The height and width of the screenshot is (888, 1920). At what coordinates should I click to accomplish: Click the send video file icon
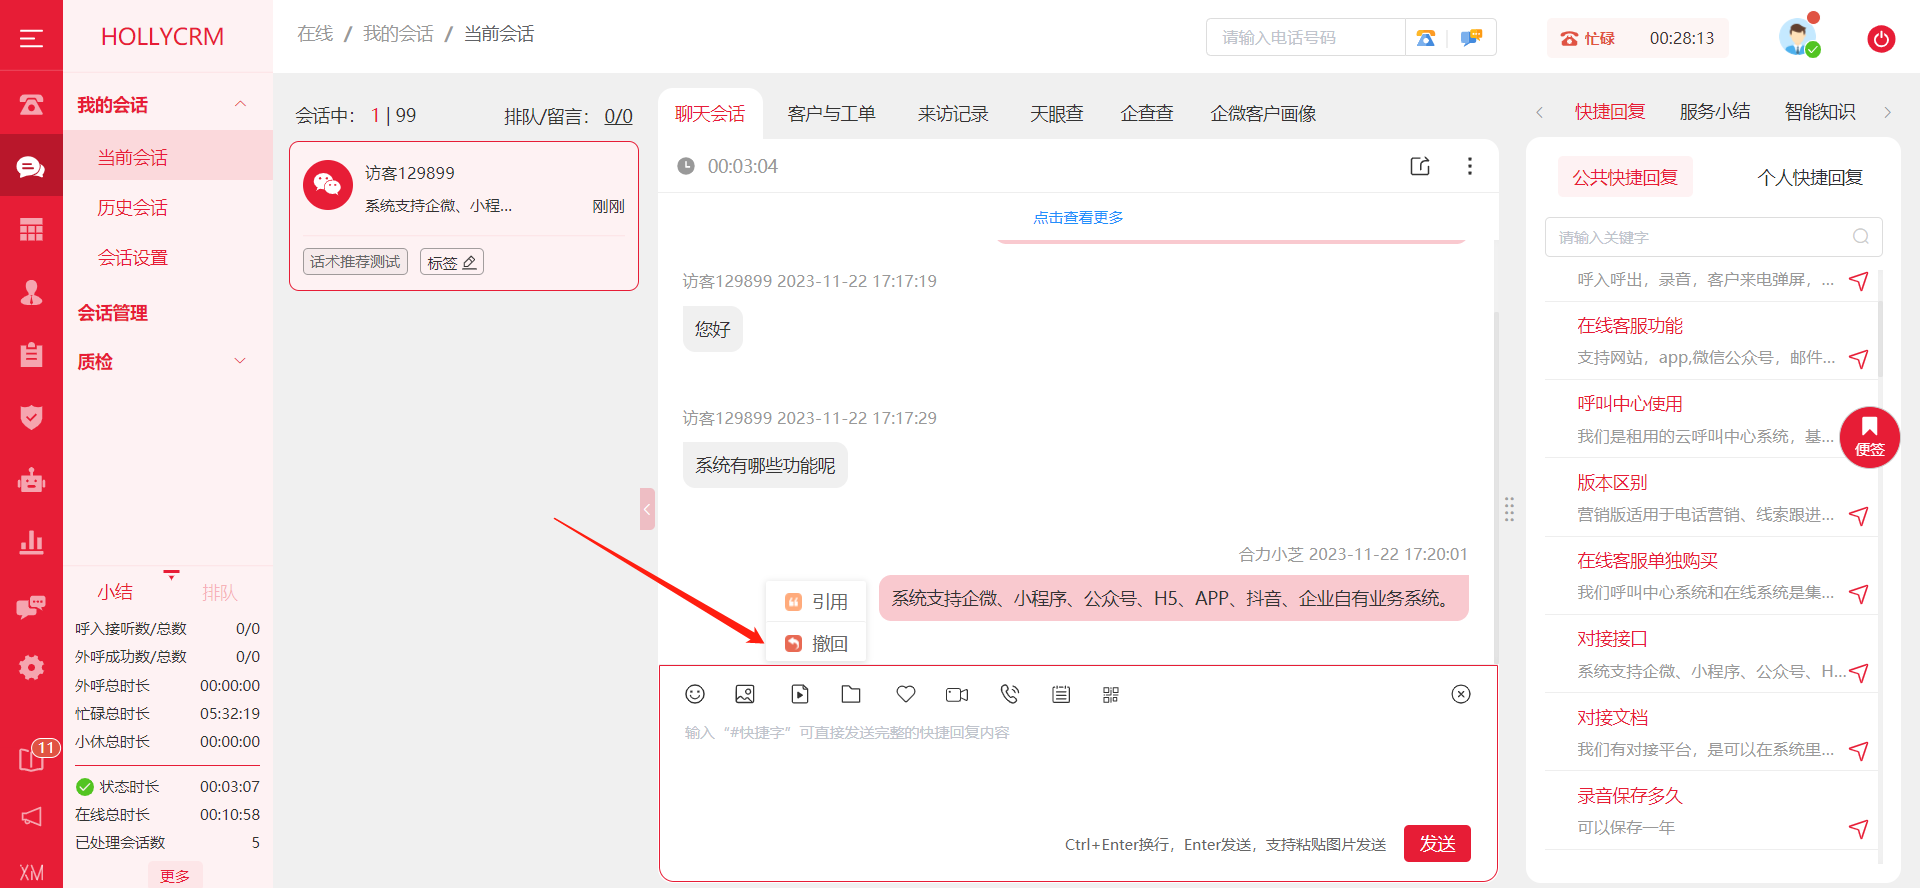[x=800, y=694]
